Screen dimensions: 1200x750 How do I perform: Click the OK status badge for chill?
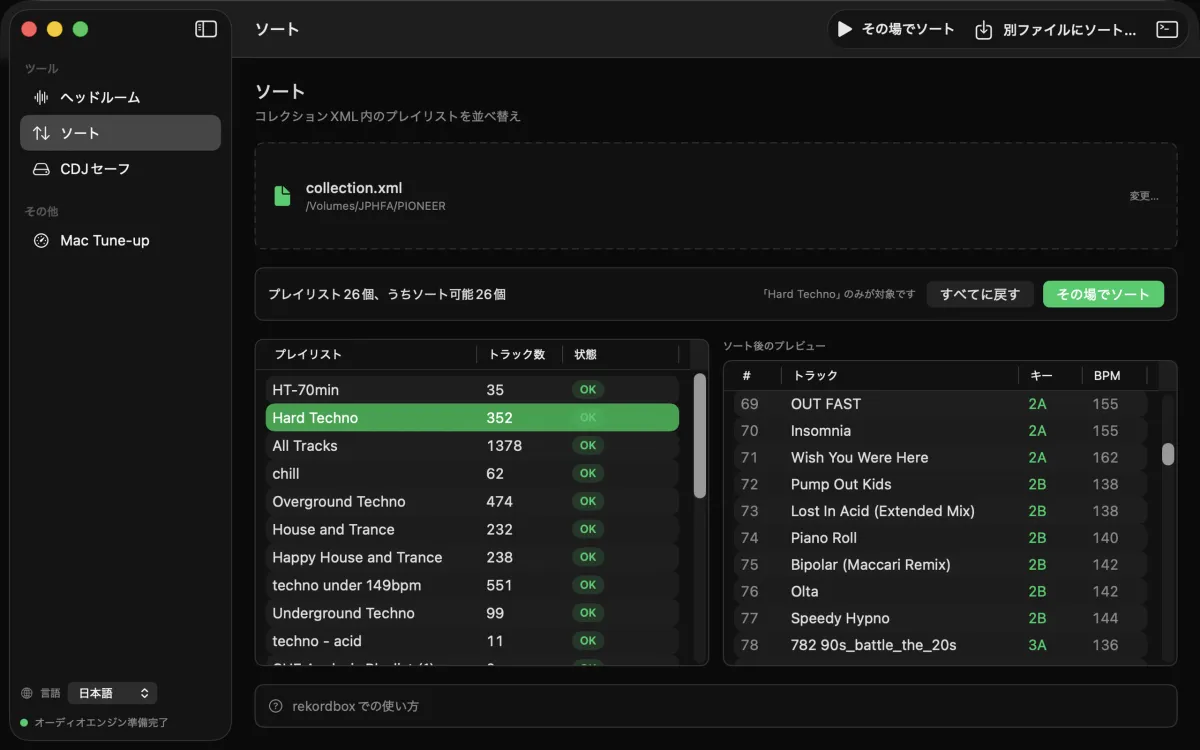pos(588,474)
